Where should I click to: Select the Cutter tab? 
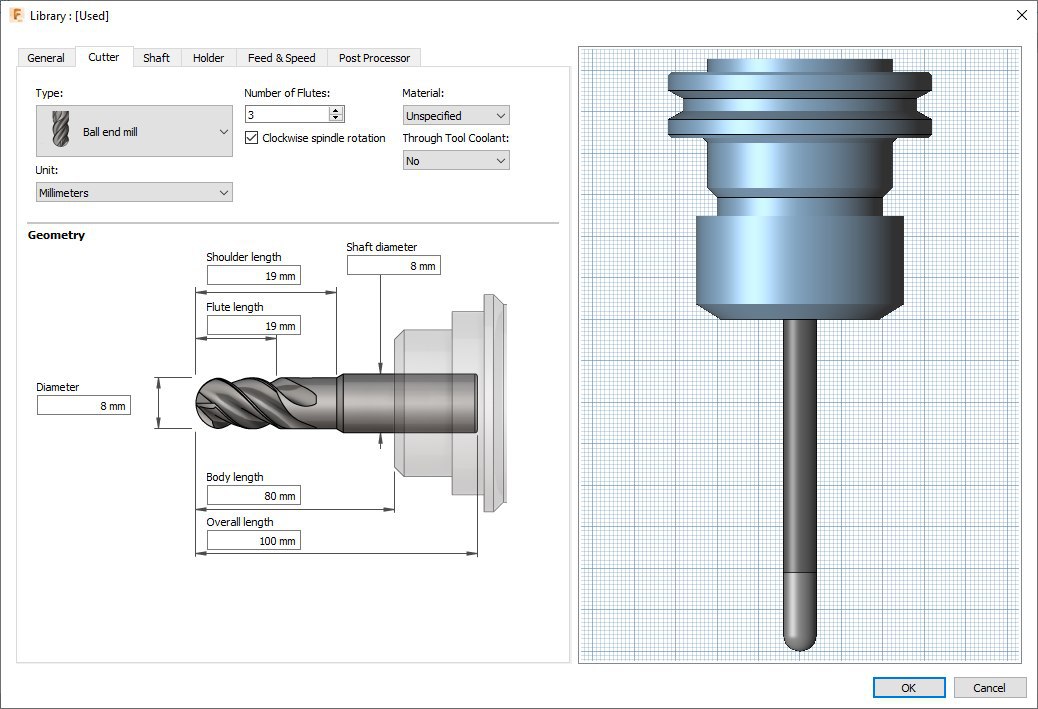(104, 57)
